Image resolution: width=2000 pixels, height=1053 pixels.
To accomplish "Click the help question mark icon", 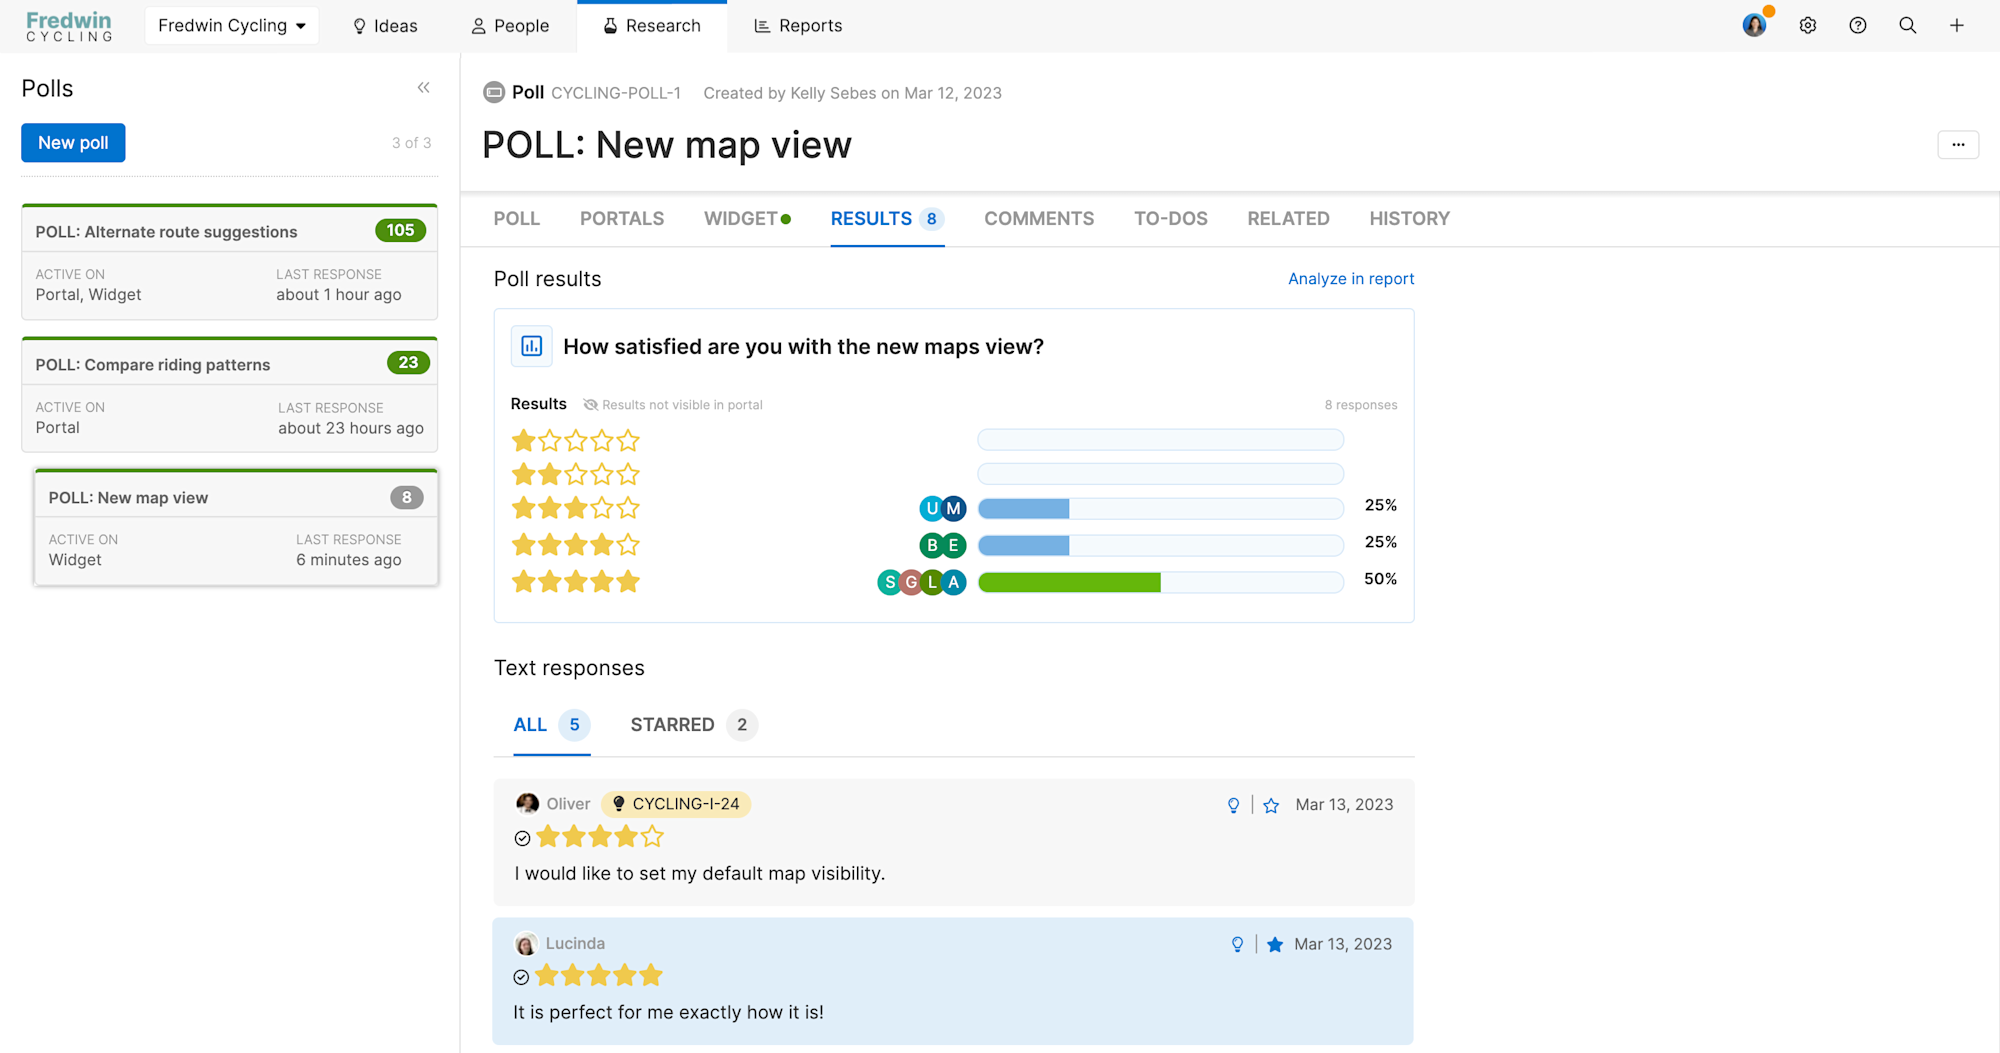I will click(x=1857, y=25).
